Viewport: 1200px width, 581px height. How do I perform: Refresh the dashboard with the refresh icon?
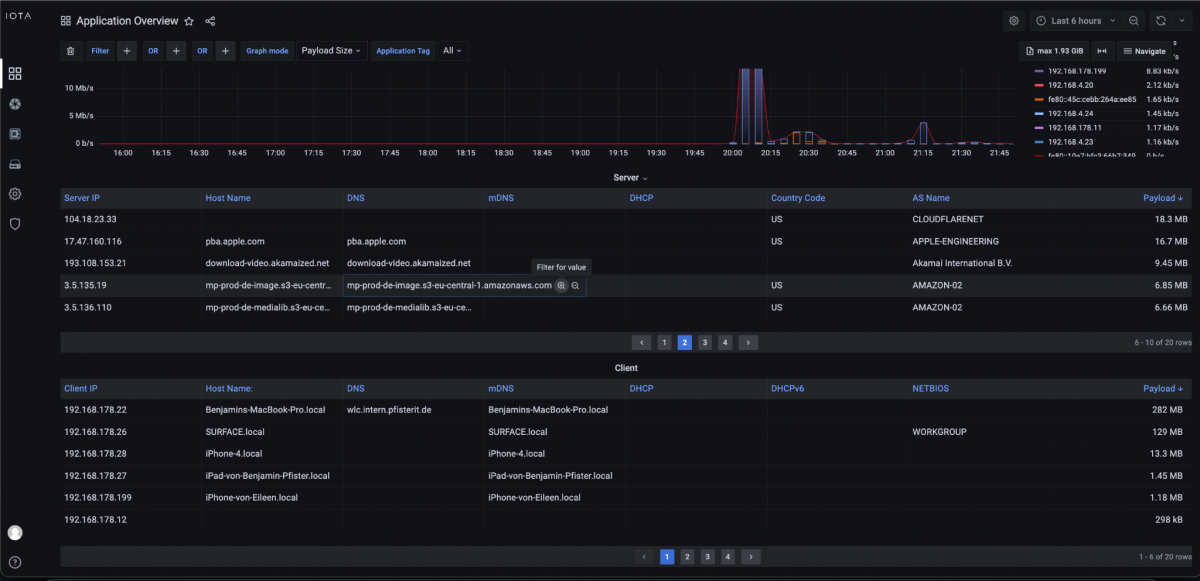[1161, 21]
